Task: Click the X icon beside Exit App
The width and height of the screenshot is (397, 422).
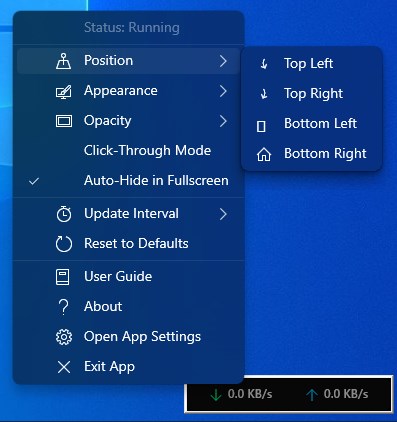Action: tap(64, 367)
